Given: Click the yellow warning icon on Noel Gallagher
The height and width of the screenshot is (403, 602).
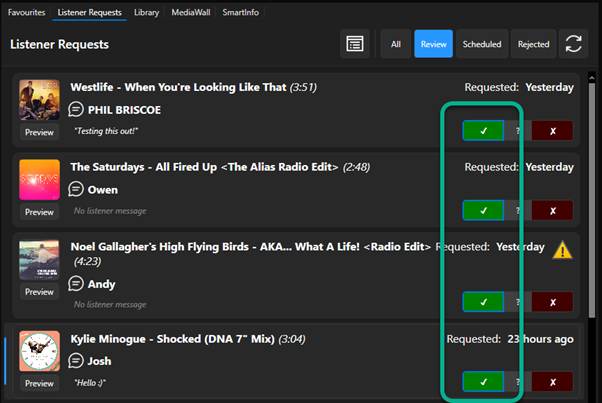Looking at the screenshot, I should pos(562,250).
